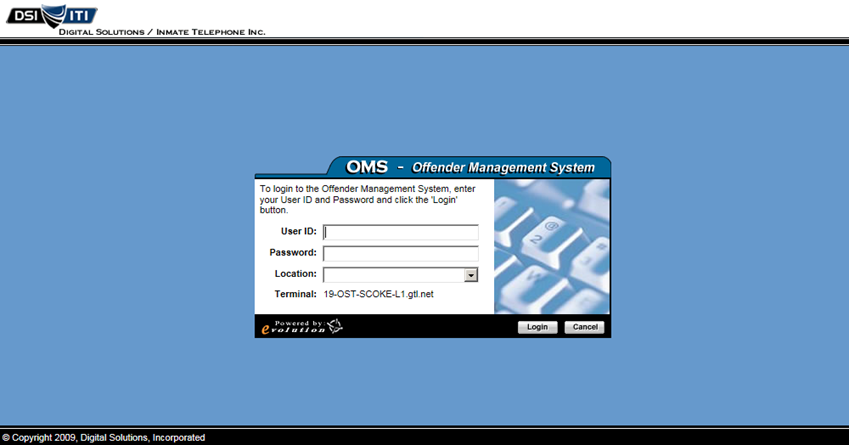Expand the Location dropdown arrow
The width and height of the screenshot is (849, 445).
click(x=471, y=275)
